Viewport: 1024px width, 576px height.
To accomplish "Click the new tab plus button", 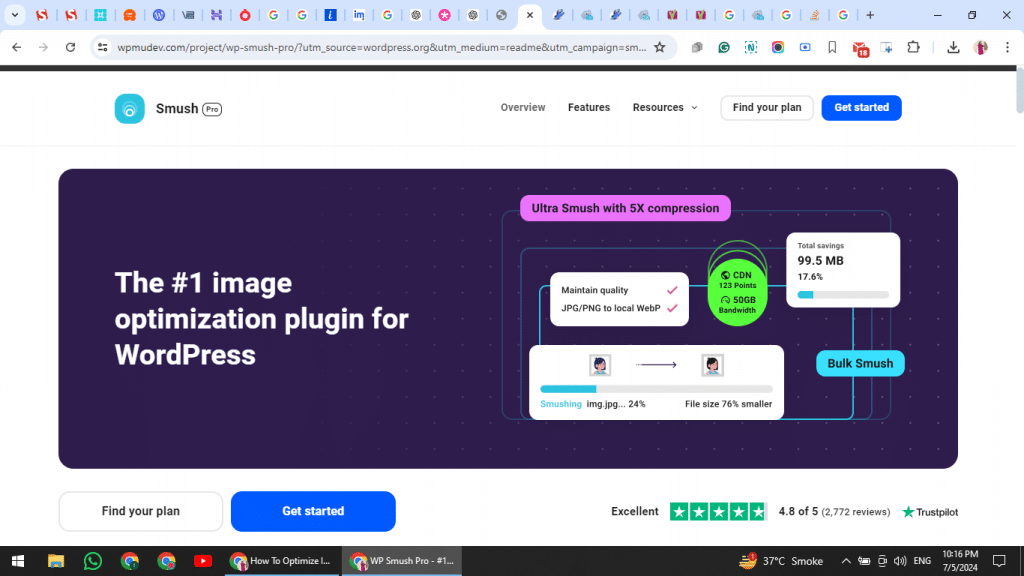I will pyautogui.click(x=870, y=15).
